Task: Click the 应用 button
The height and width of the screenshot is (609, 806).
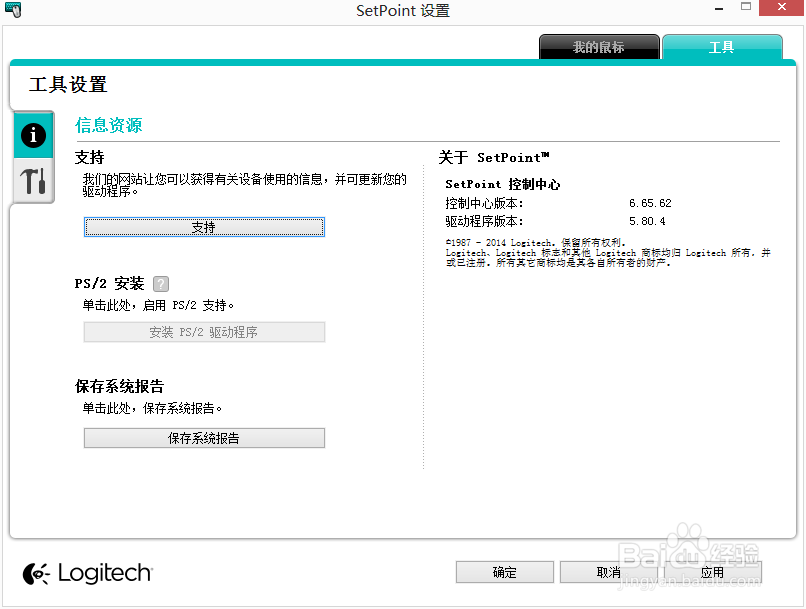Action: (x=712, y=572)
